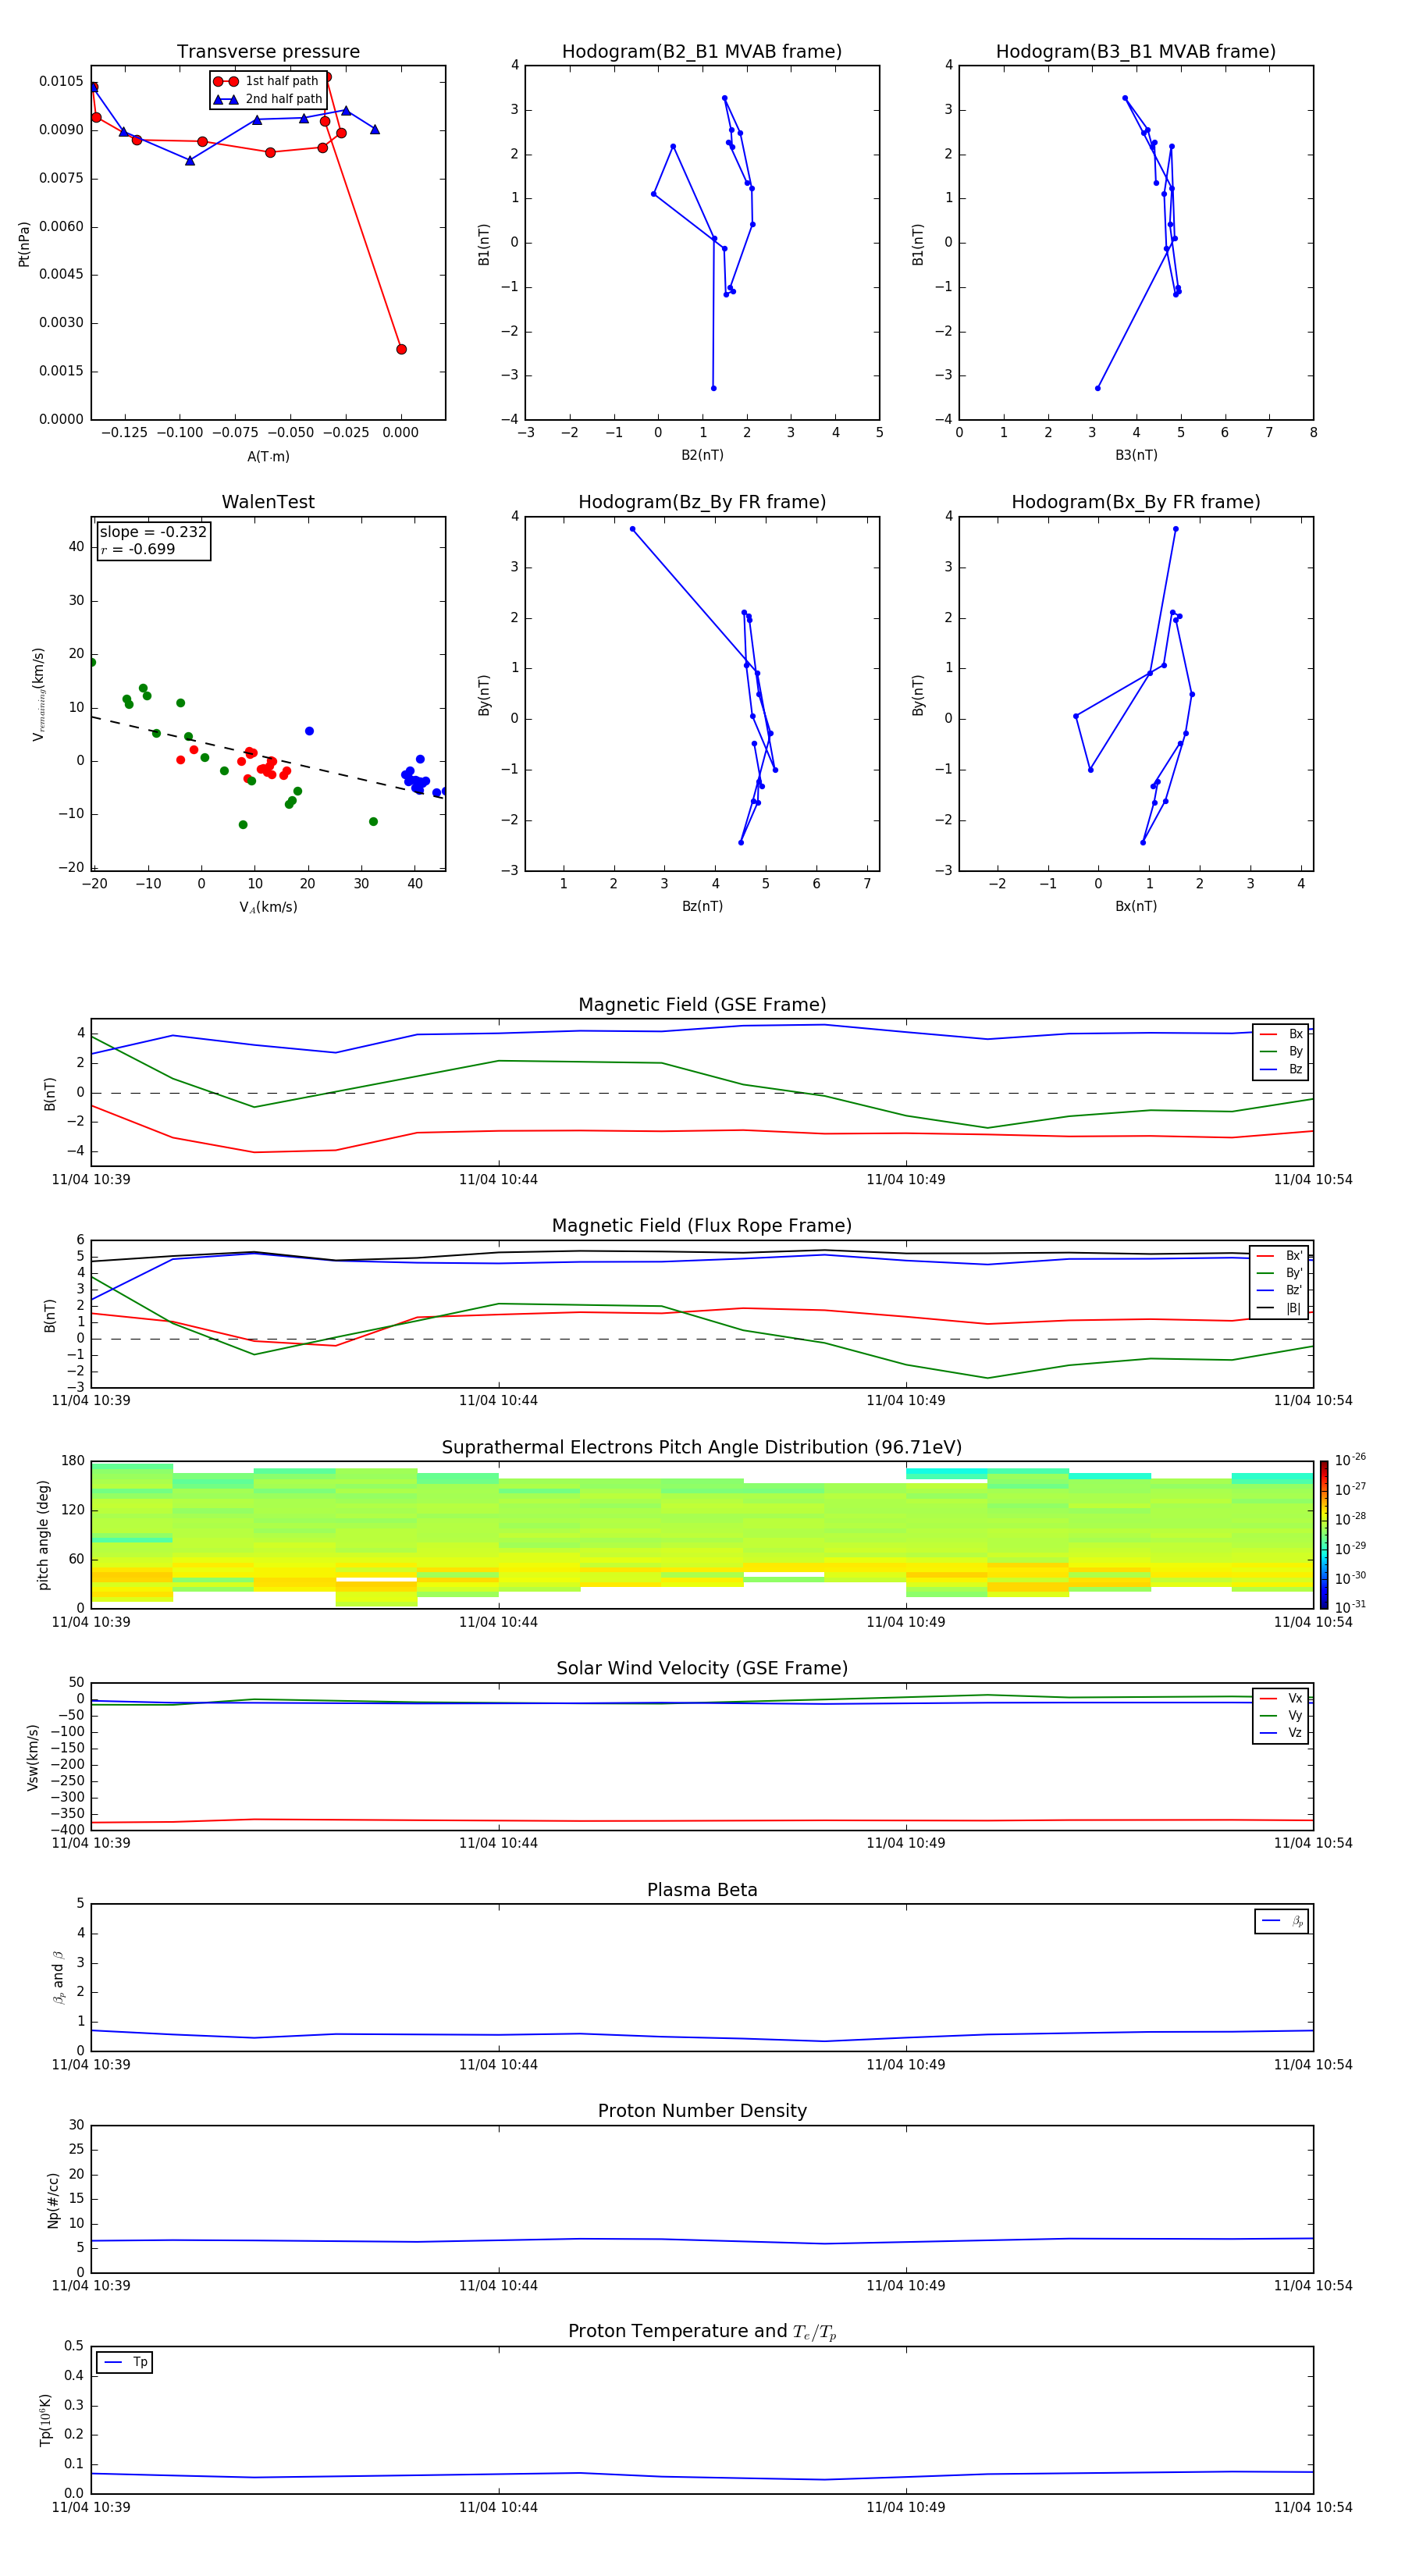Select the Vx legend entry
This screenshot has width=1405, height=2576.
point(1281,1698)
